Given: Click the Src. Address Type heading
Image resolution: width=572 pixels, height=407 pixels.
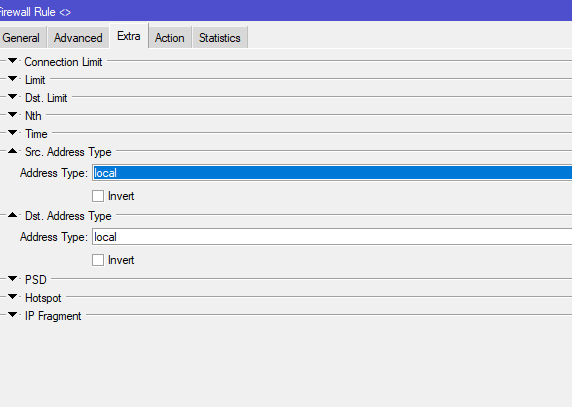Looking at the screenshot, I should [68, 152].
